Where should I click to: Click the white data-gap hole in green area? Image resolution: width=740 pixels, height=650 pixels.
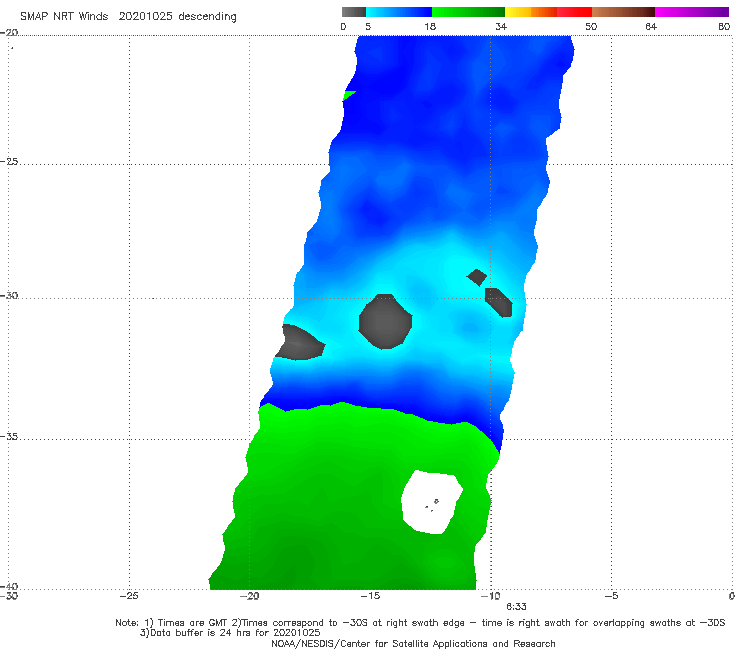pyautogui.click(x=431, y=502)
